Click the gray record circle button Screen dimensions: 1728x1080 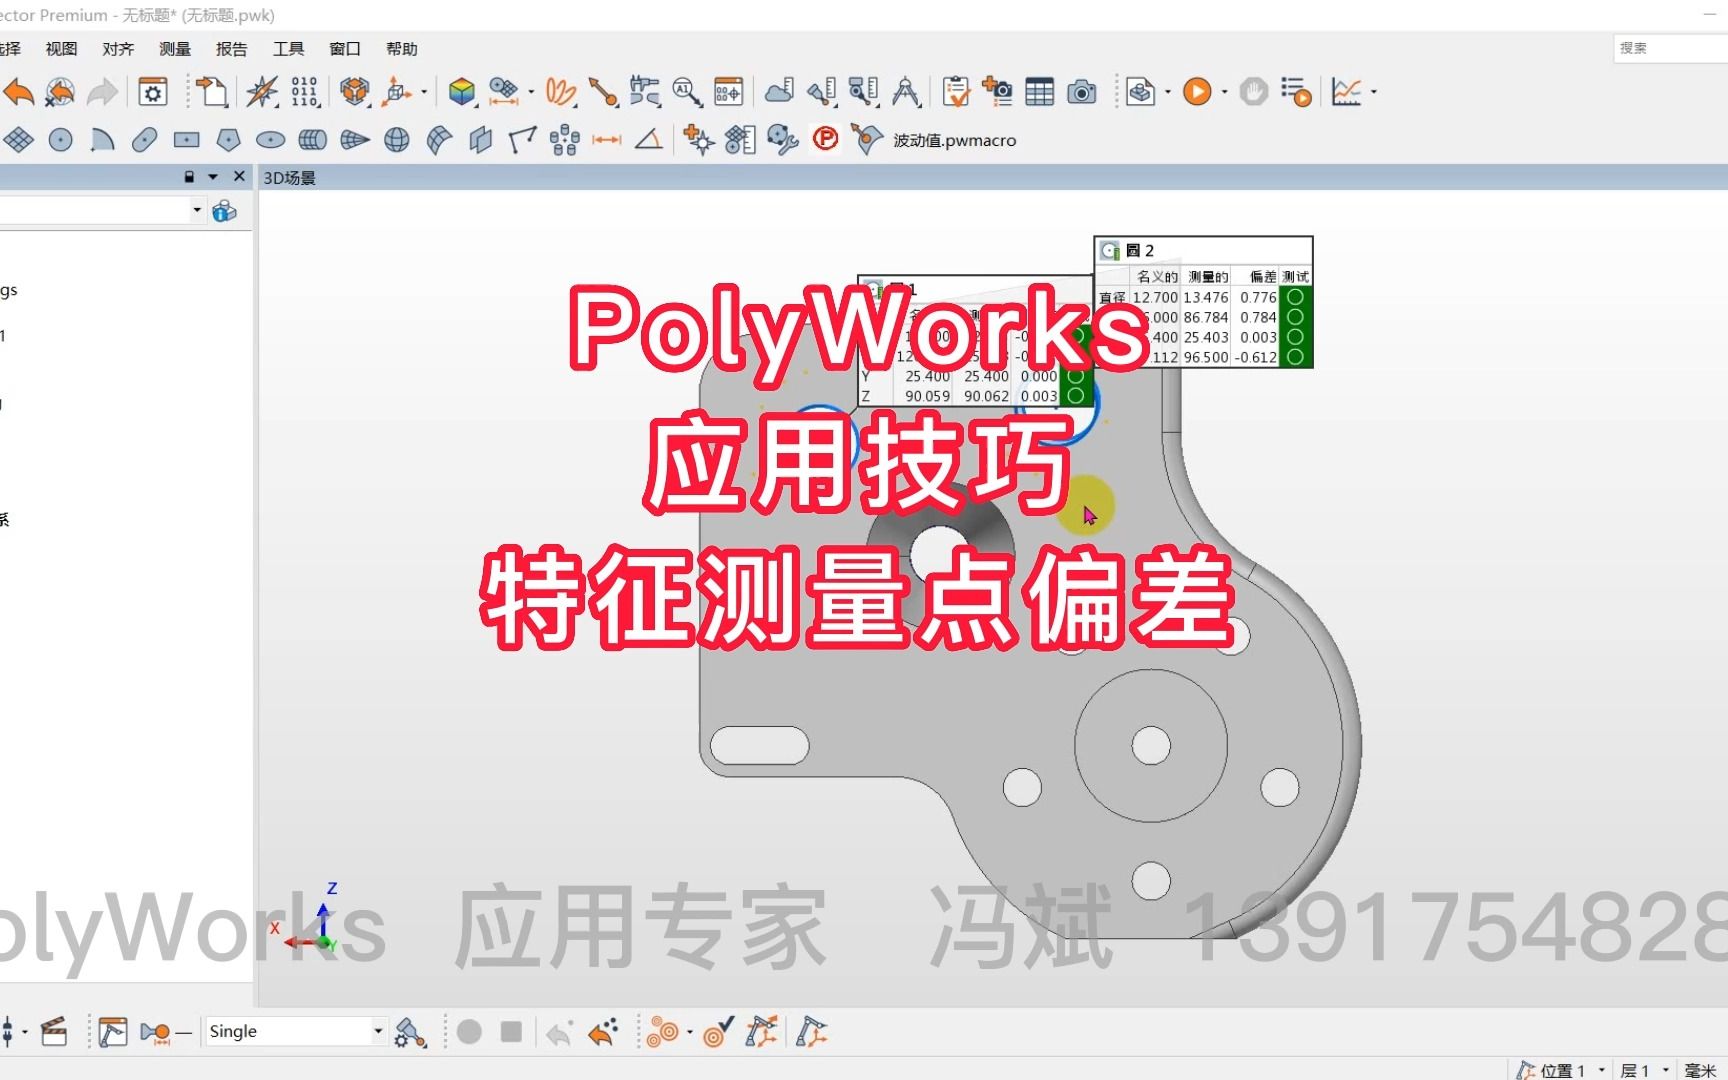(469, 1031)
